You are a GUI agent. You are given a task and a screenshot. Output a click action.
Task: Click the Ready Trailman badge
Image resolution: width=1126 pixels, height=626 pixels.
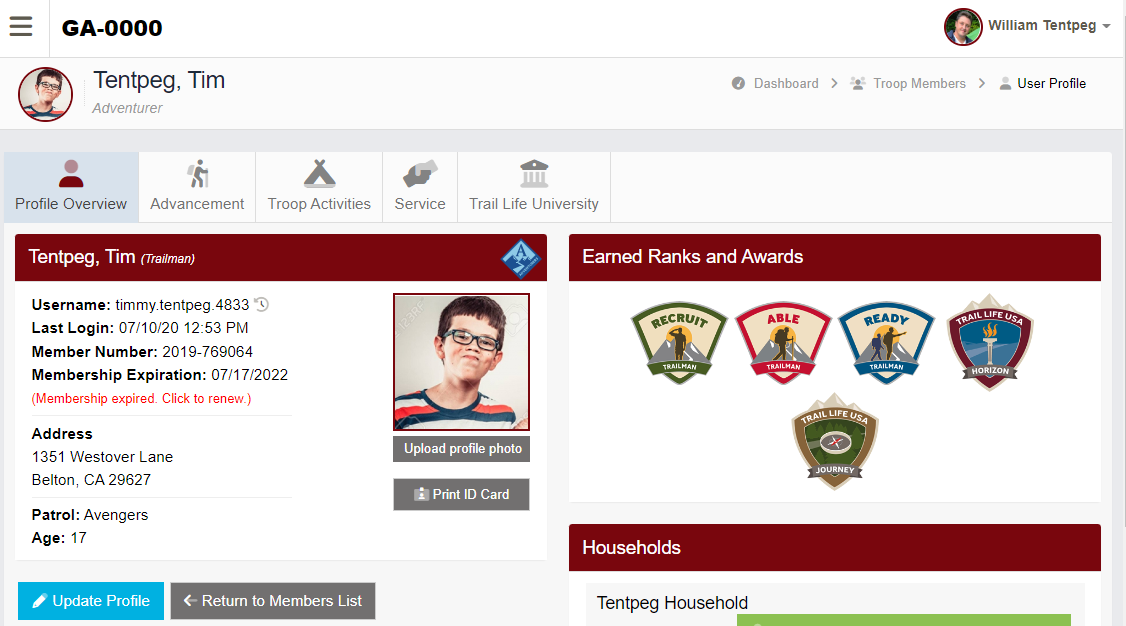(887, 342)
